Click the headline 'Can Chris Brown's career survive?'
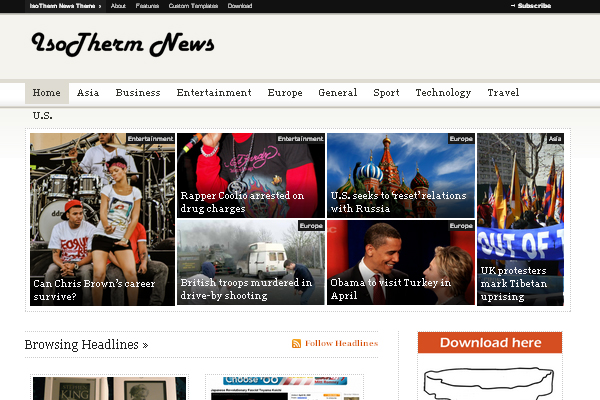The image size is (600, 400). tap(94, 290)
